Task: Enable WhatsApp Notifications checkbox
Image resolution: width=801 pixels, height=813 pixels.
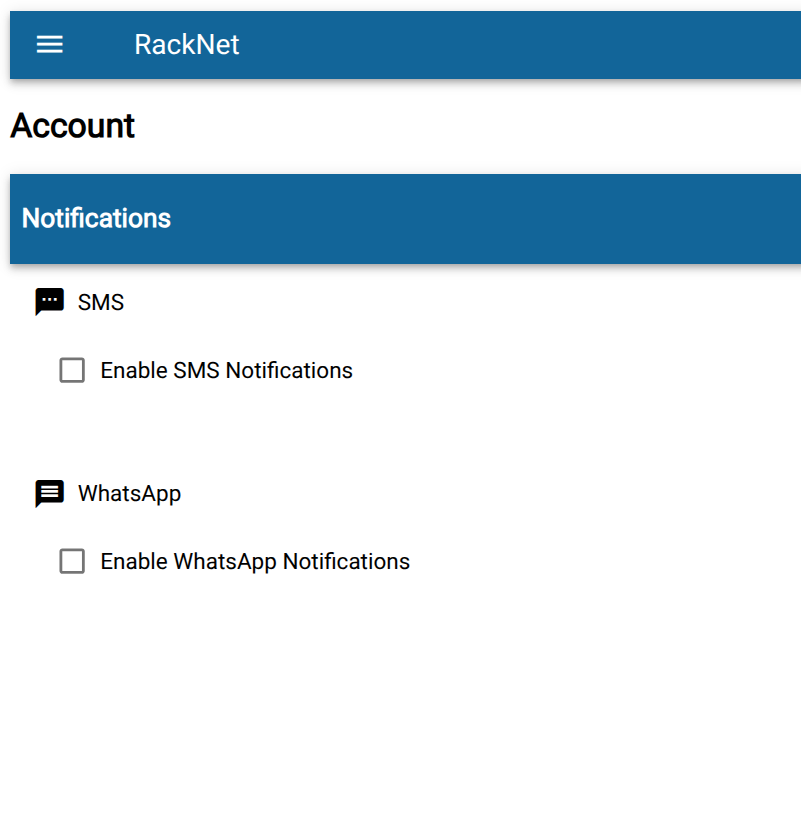Action: pos(72,561)
